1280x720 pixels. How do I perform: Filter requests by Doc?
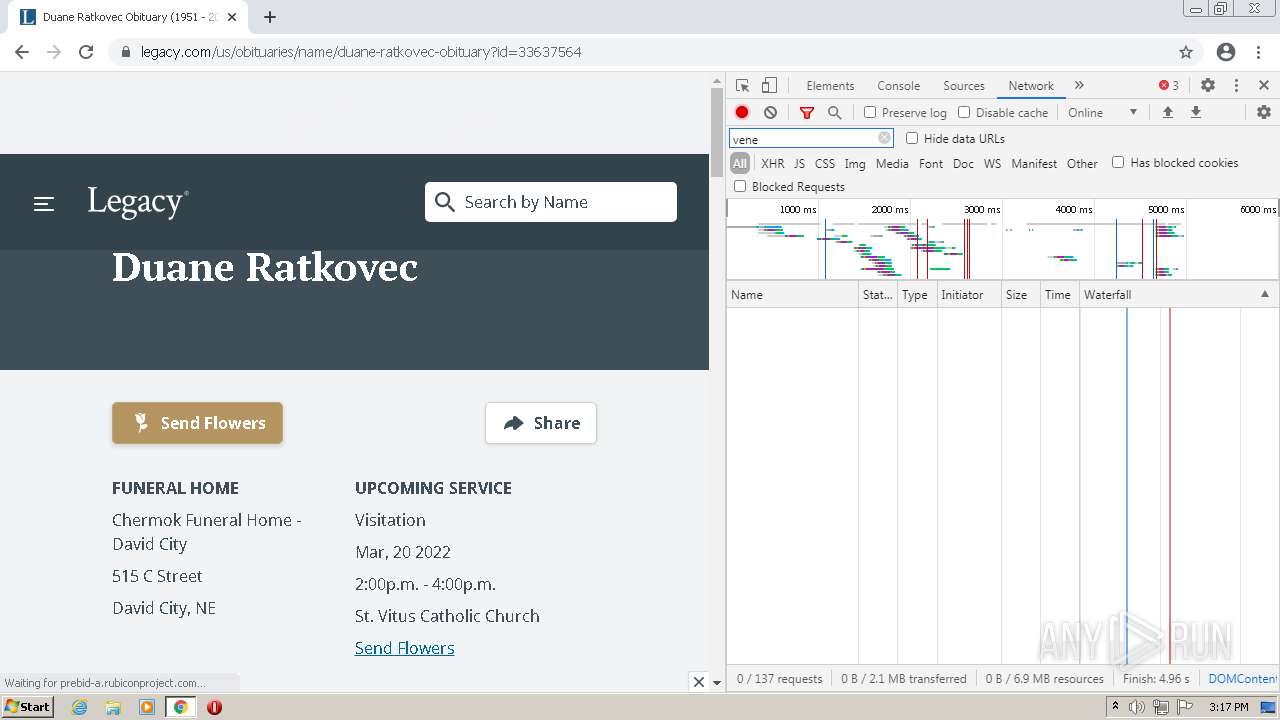point(963,163)
